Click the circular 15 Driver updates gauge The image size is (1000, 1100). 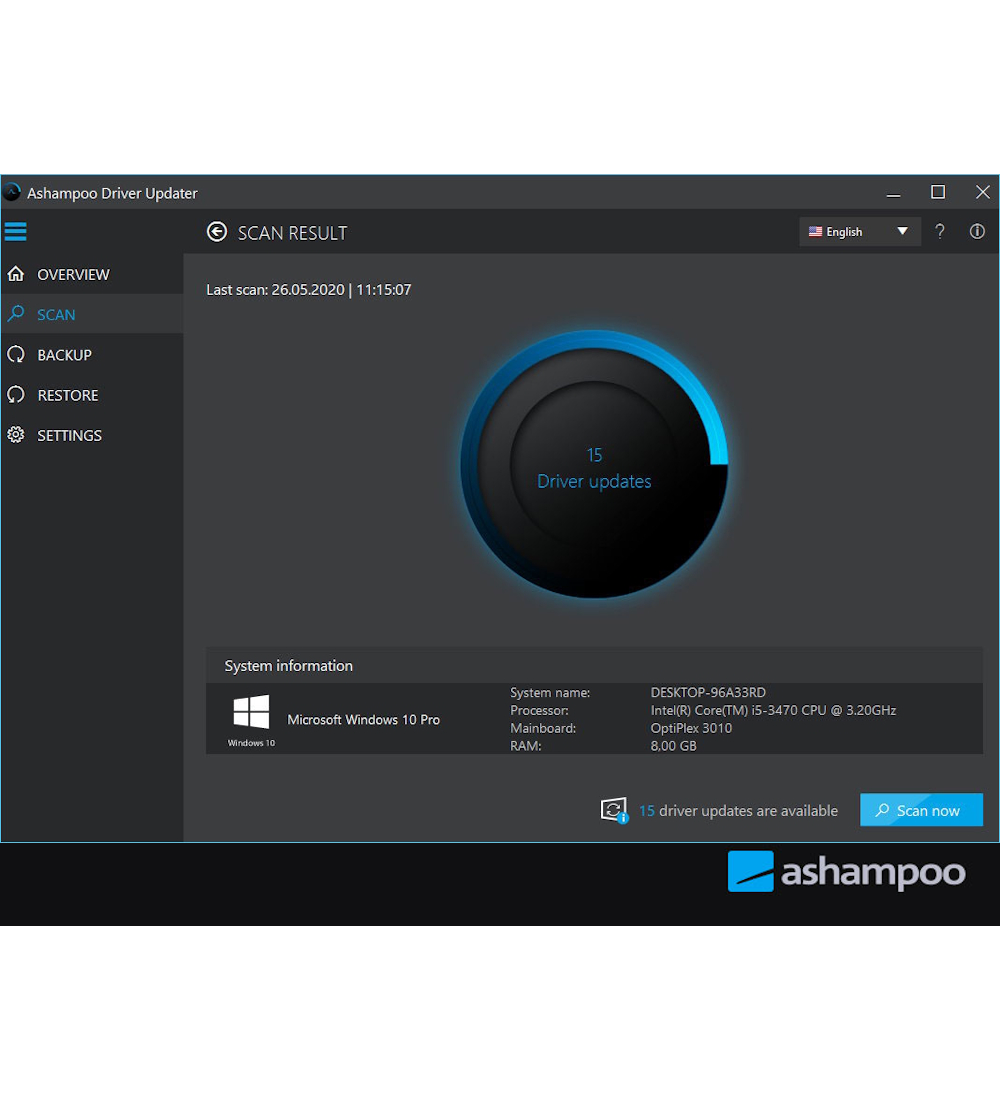[x=594, y=465]
